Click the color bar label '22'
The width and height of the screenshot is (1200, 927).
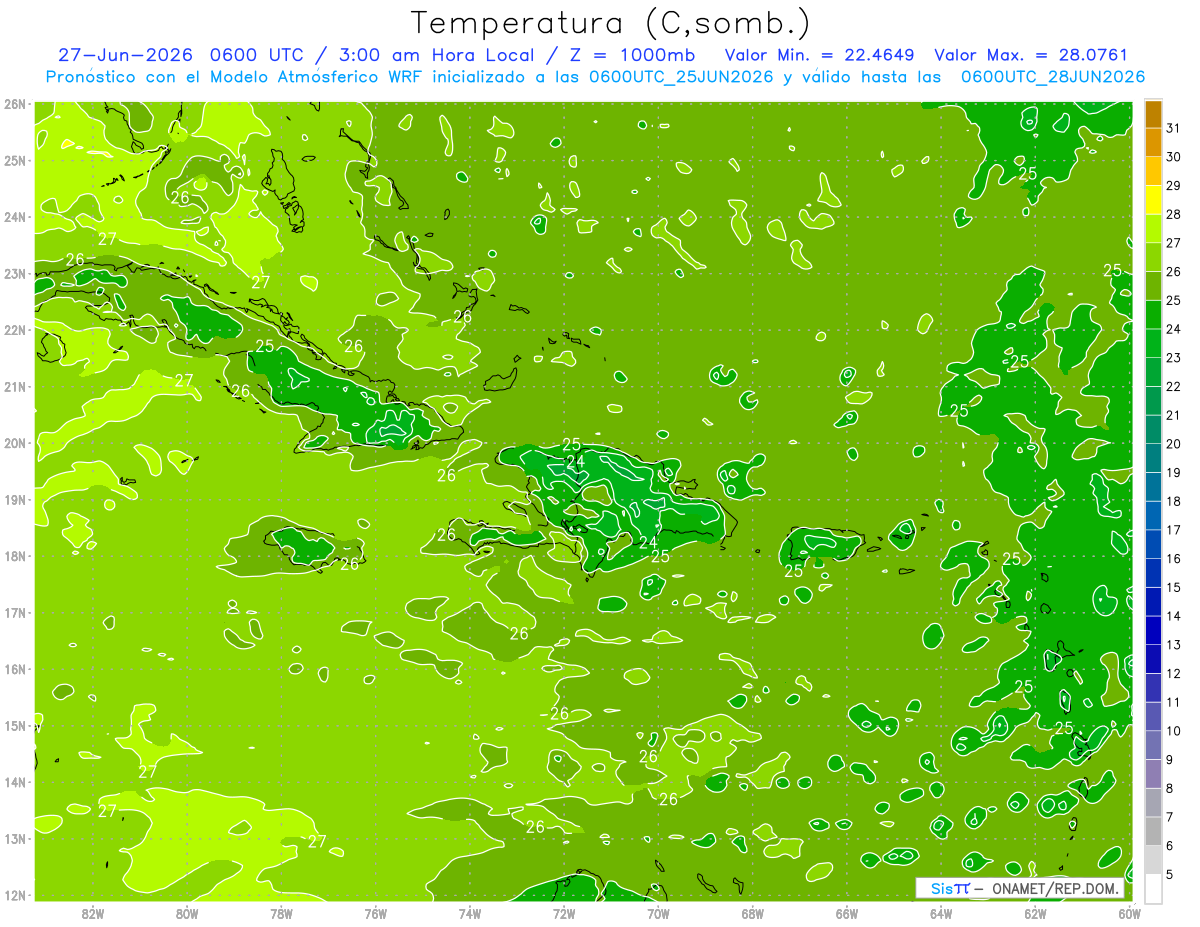pyautogui.click(x=1173, y=387)
